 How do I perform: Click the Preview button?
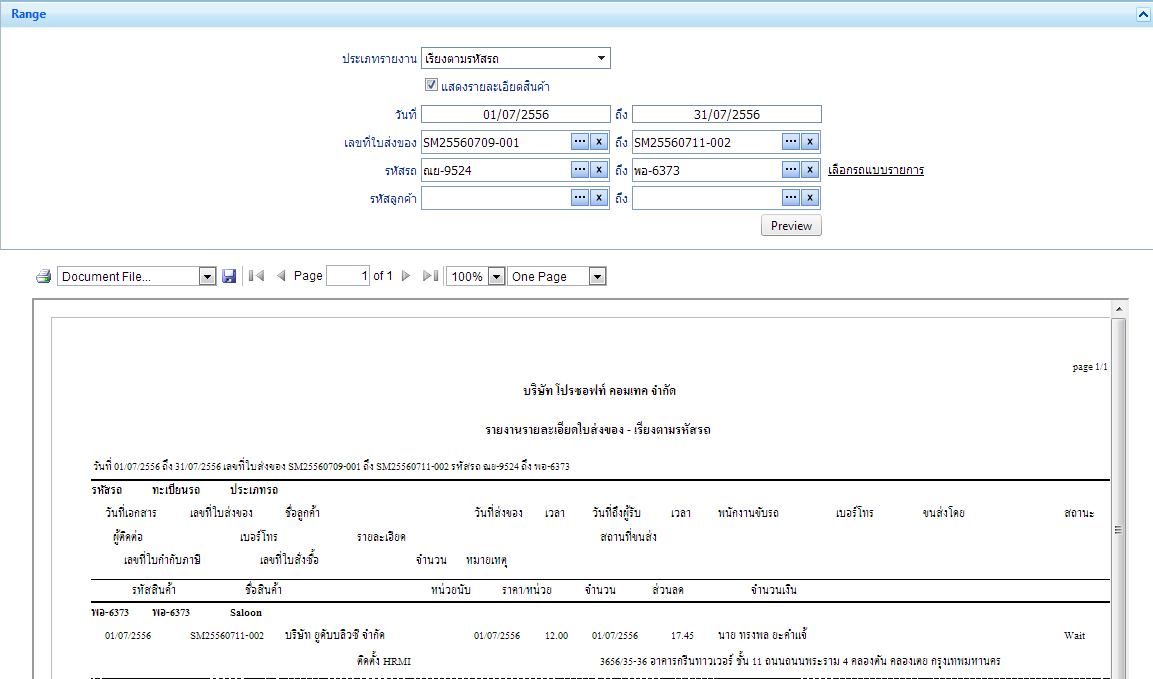point(791,226)
